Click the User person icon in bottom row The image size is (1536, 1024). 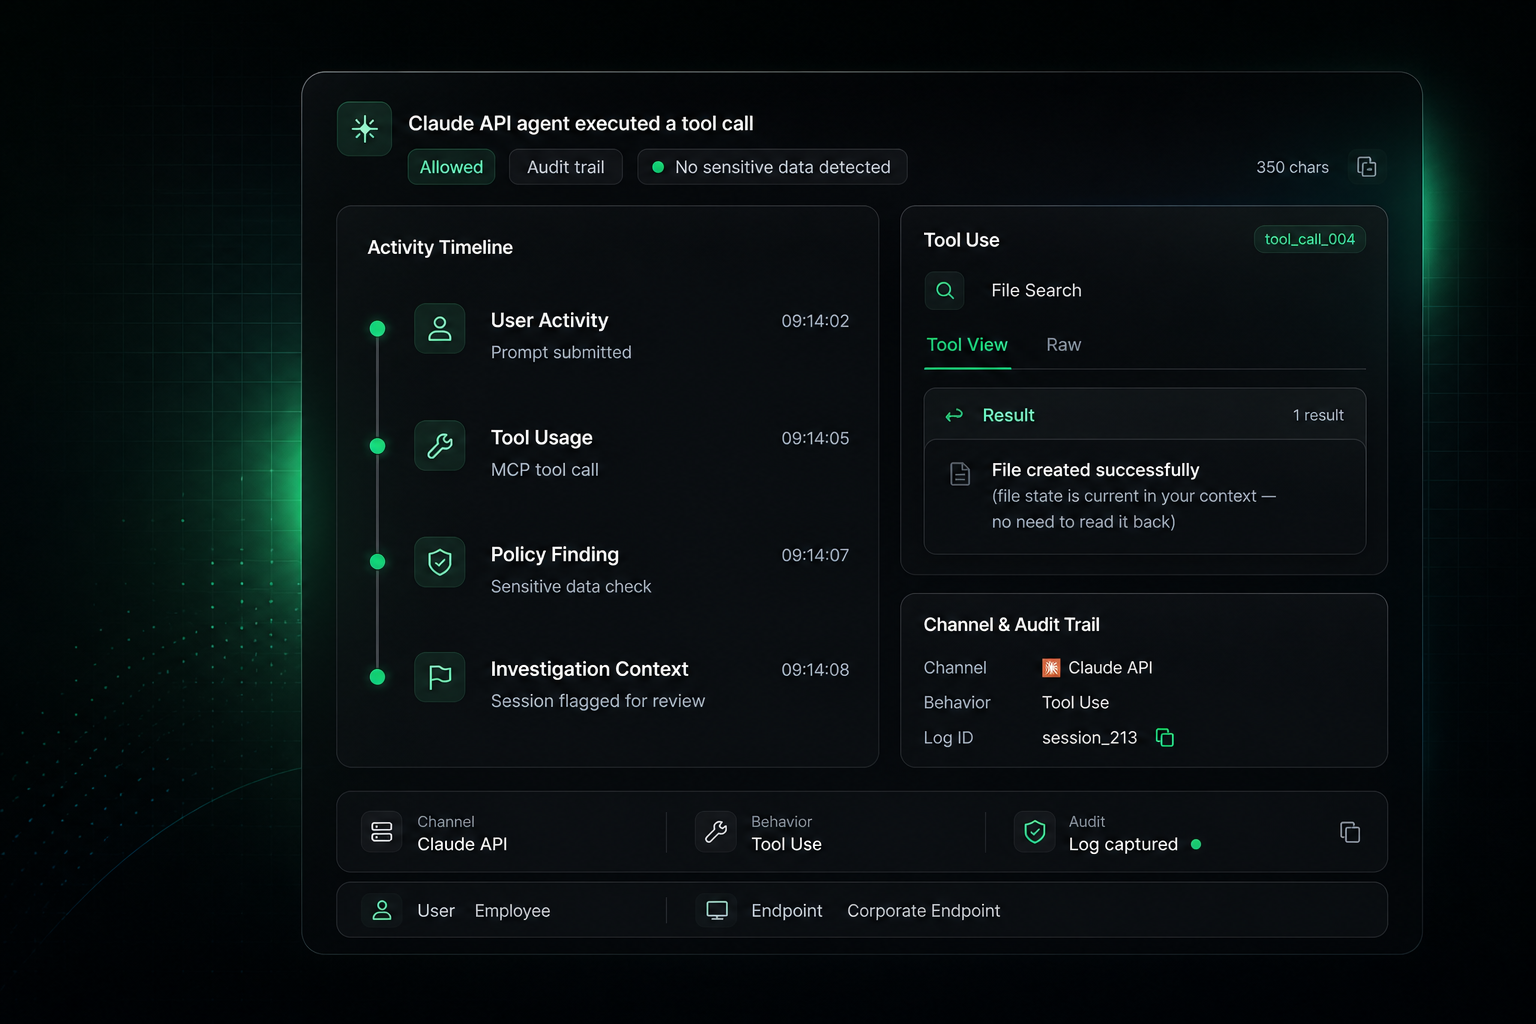point(382,910)
